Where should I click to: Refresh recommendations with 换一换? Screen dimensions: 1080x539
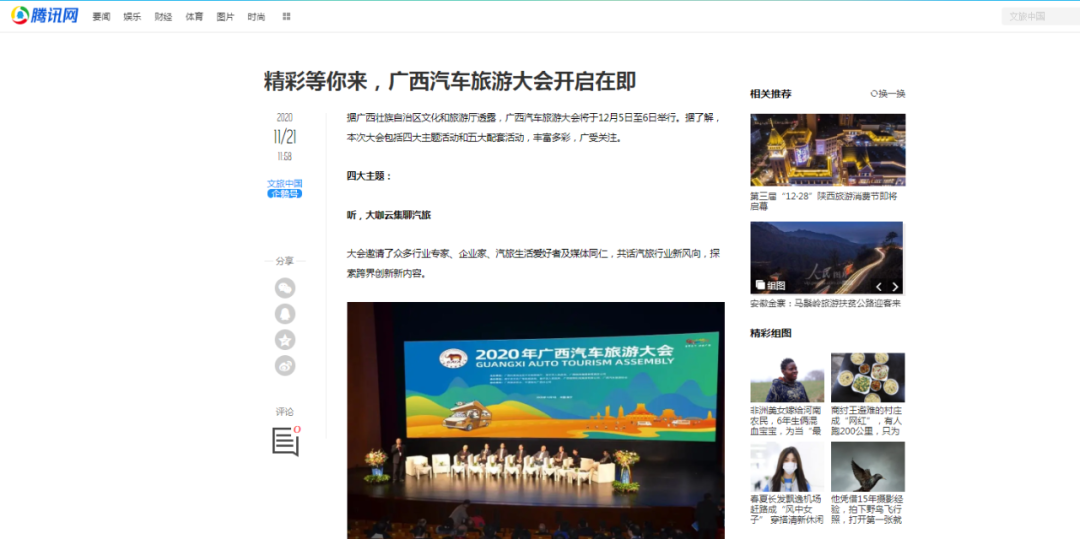[887, 94]
